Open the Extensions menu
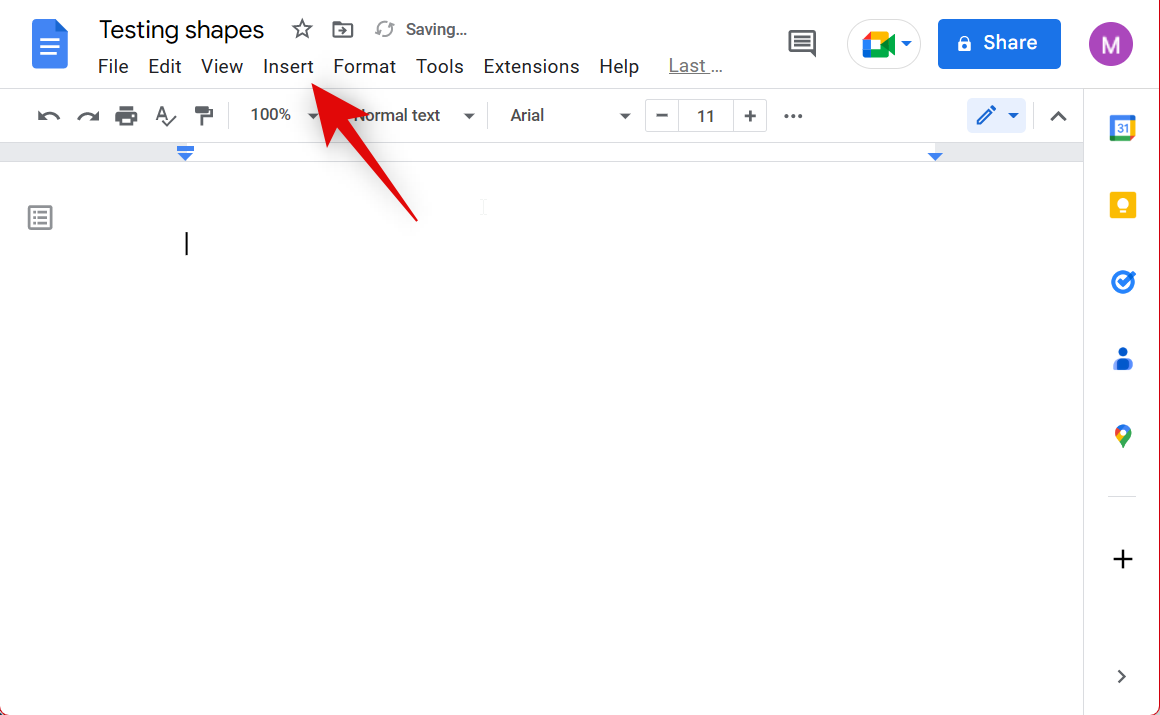This screenshot has width=1160, height=715. point(531,67)
